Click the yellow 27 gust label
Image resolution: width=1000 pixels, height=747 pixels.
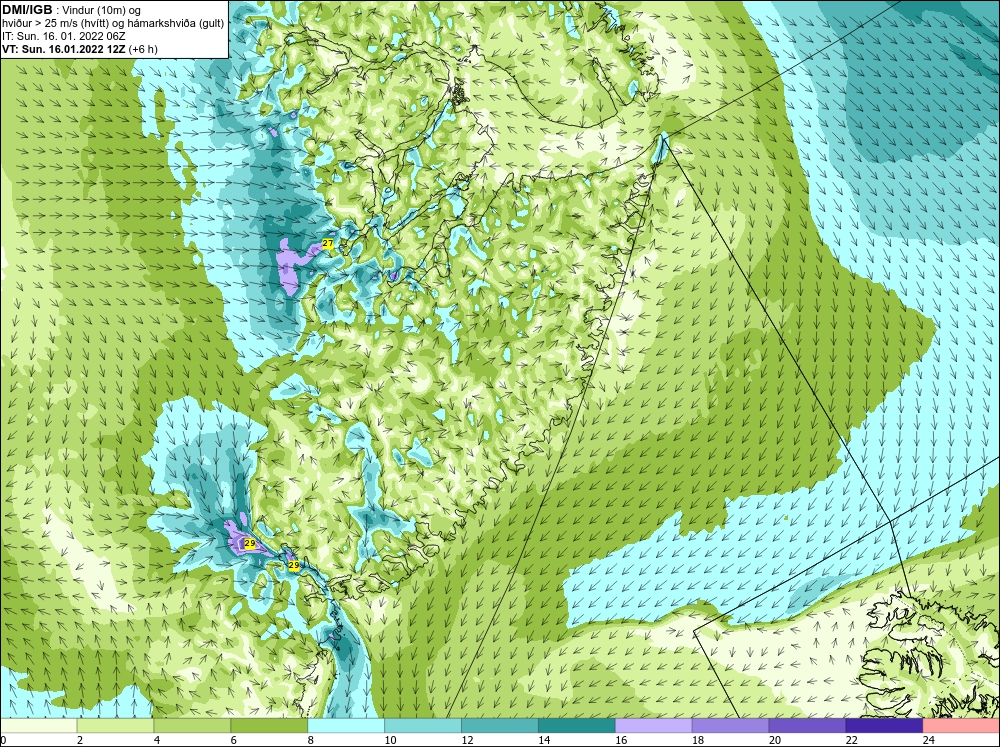[328, 244]
